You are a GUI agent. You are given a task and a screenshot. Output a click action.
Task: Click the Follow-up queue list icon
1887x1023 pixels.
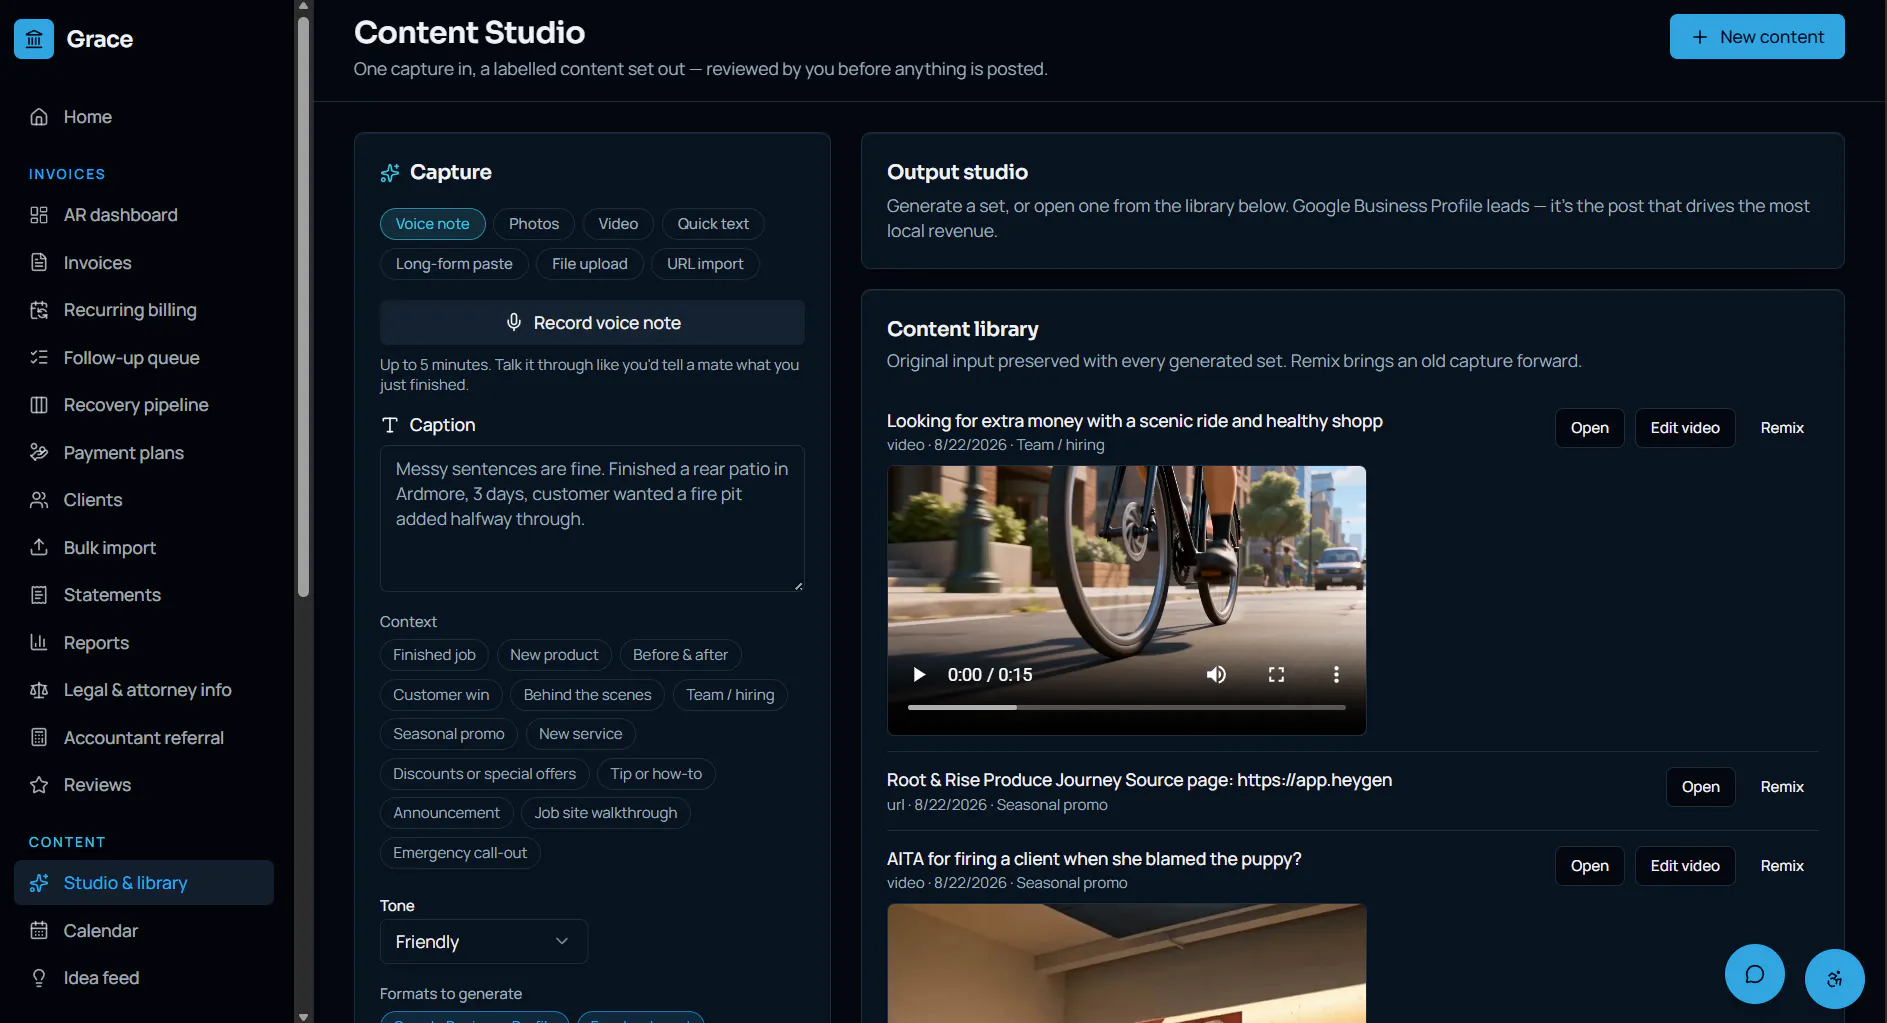pos(39,358)
